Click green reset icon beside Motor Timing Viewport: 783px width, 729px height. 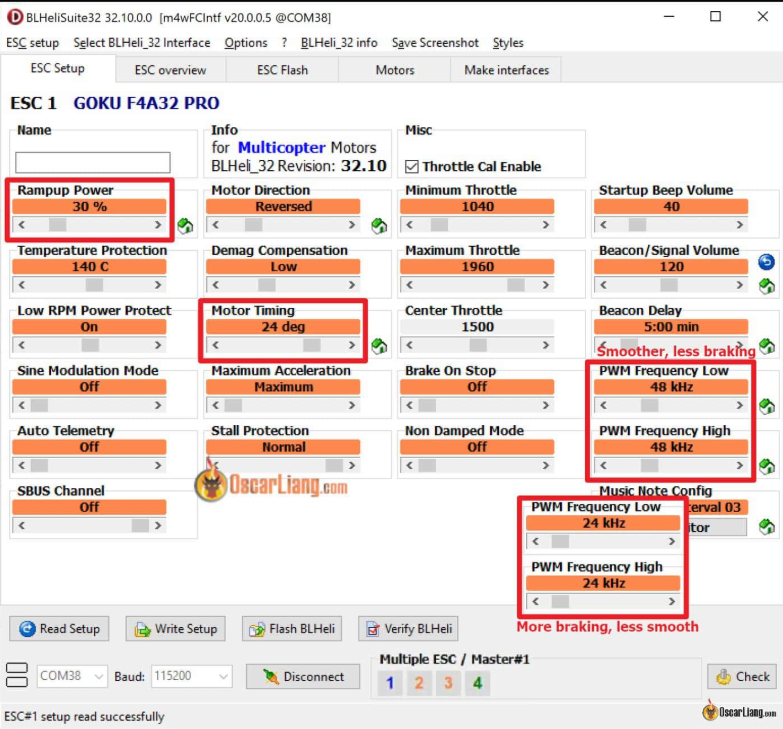pyautogui.click(x=379, y=346)
